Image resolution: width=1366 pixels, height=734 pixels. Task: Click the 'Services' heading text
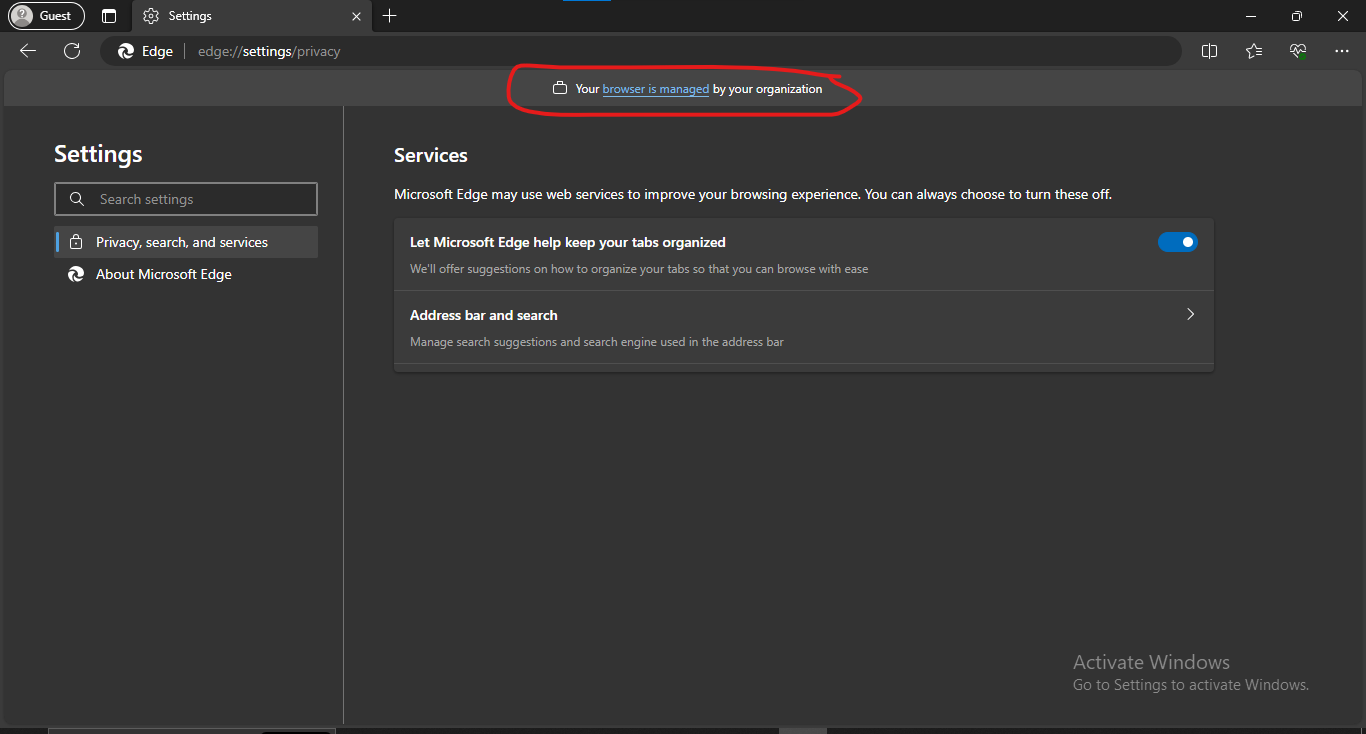click(x=431, y=155)
